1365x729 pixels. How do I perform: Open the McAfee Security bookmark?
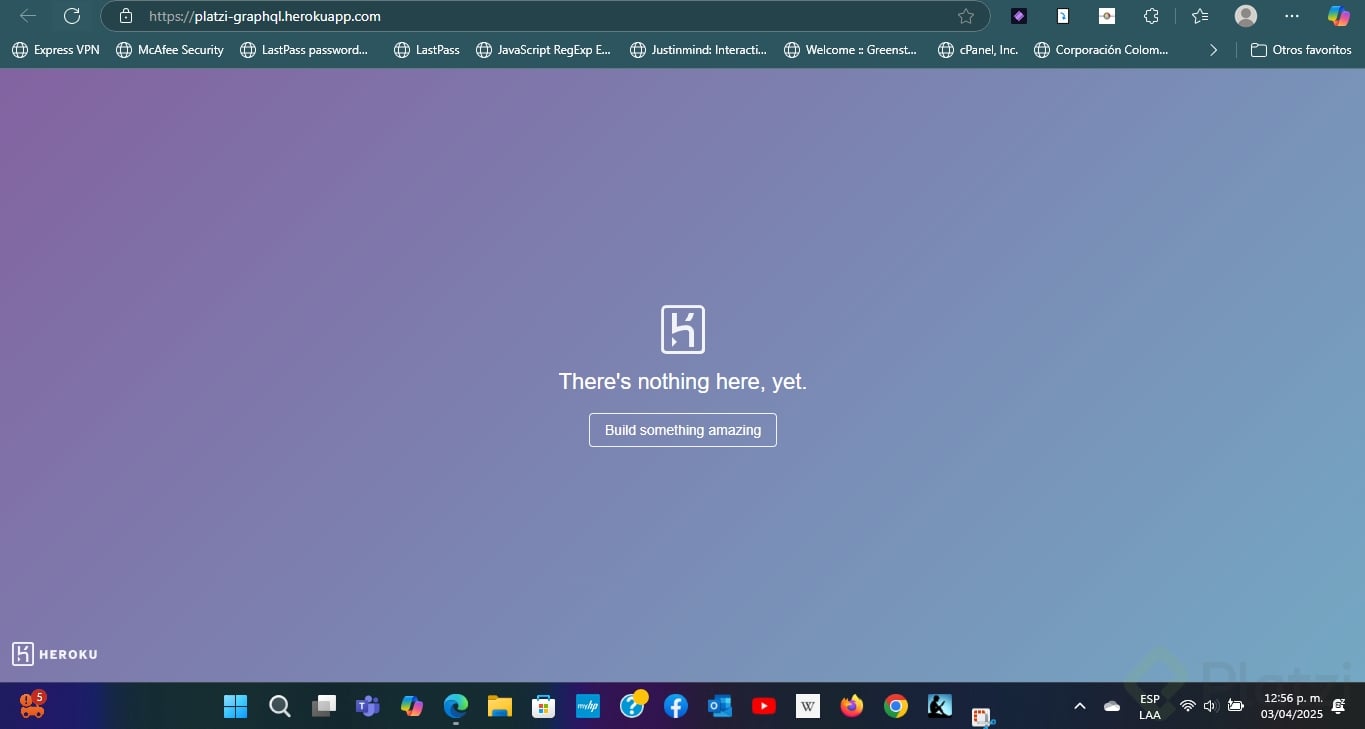pos(170,50)
